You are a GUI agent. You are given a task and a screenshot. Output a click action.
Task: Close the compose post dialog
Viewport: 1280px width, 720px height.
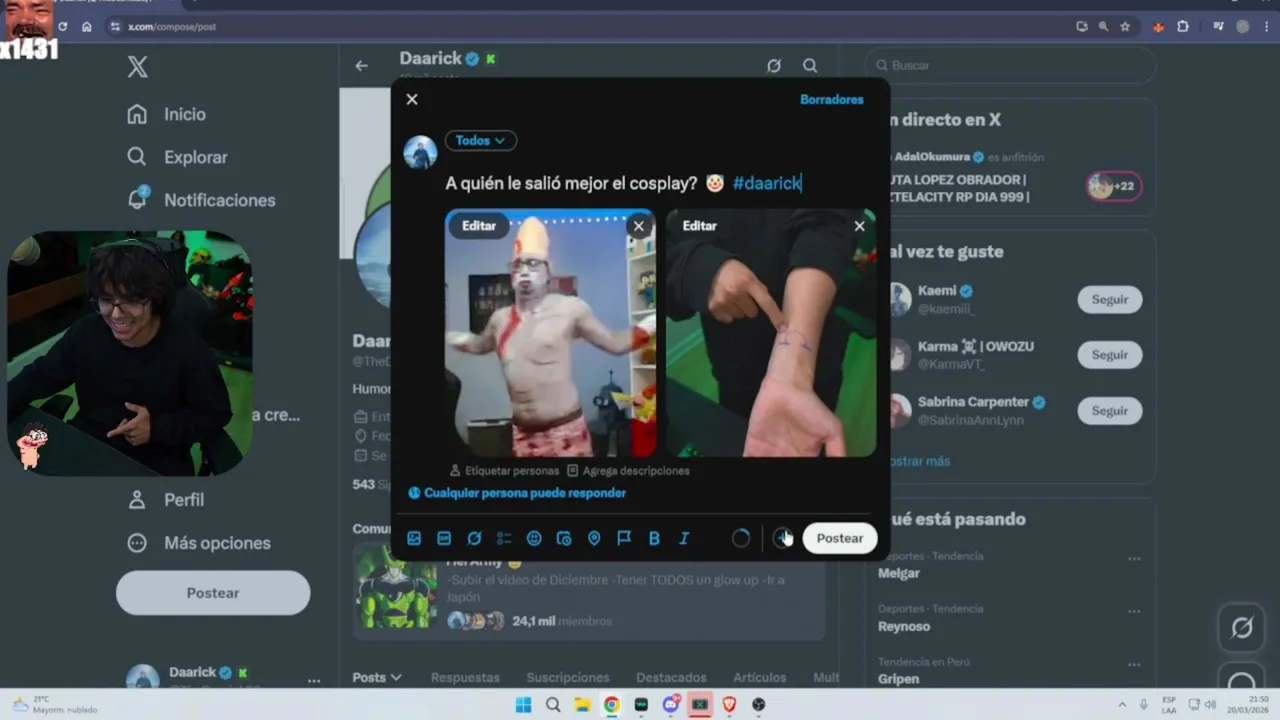click(412, 99)
